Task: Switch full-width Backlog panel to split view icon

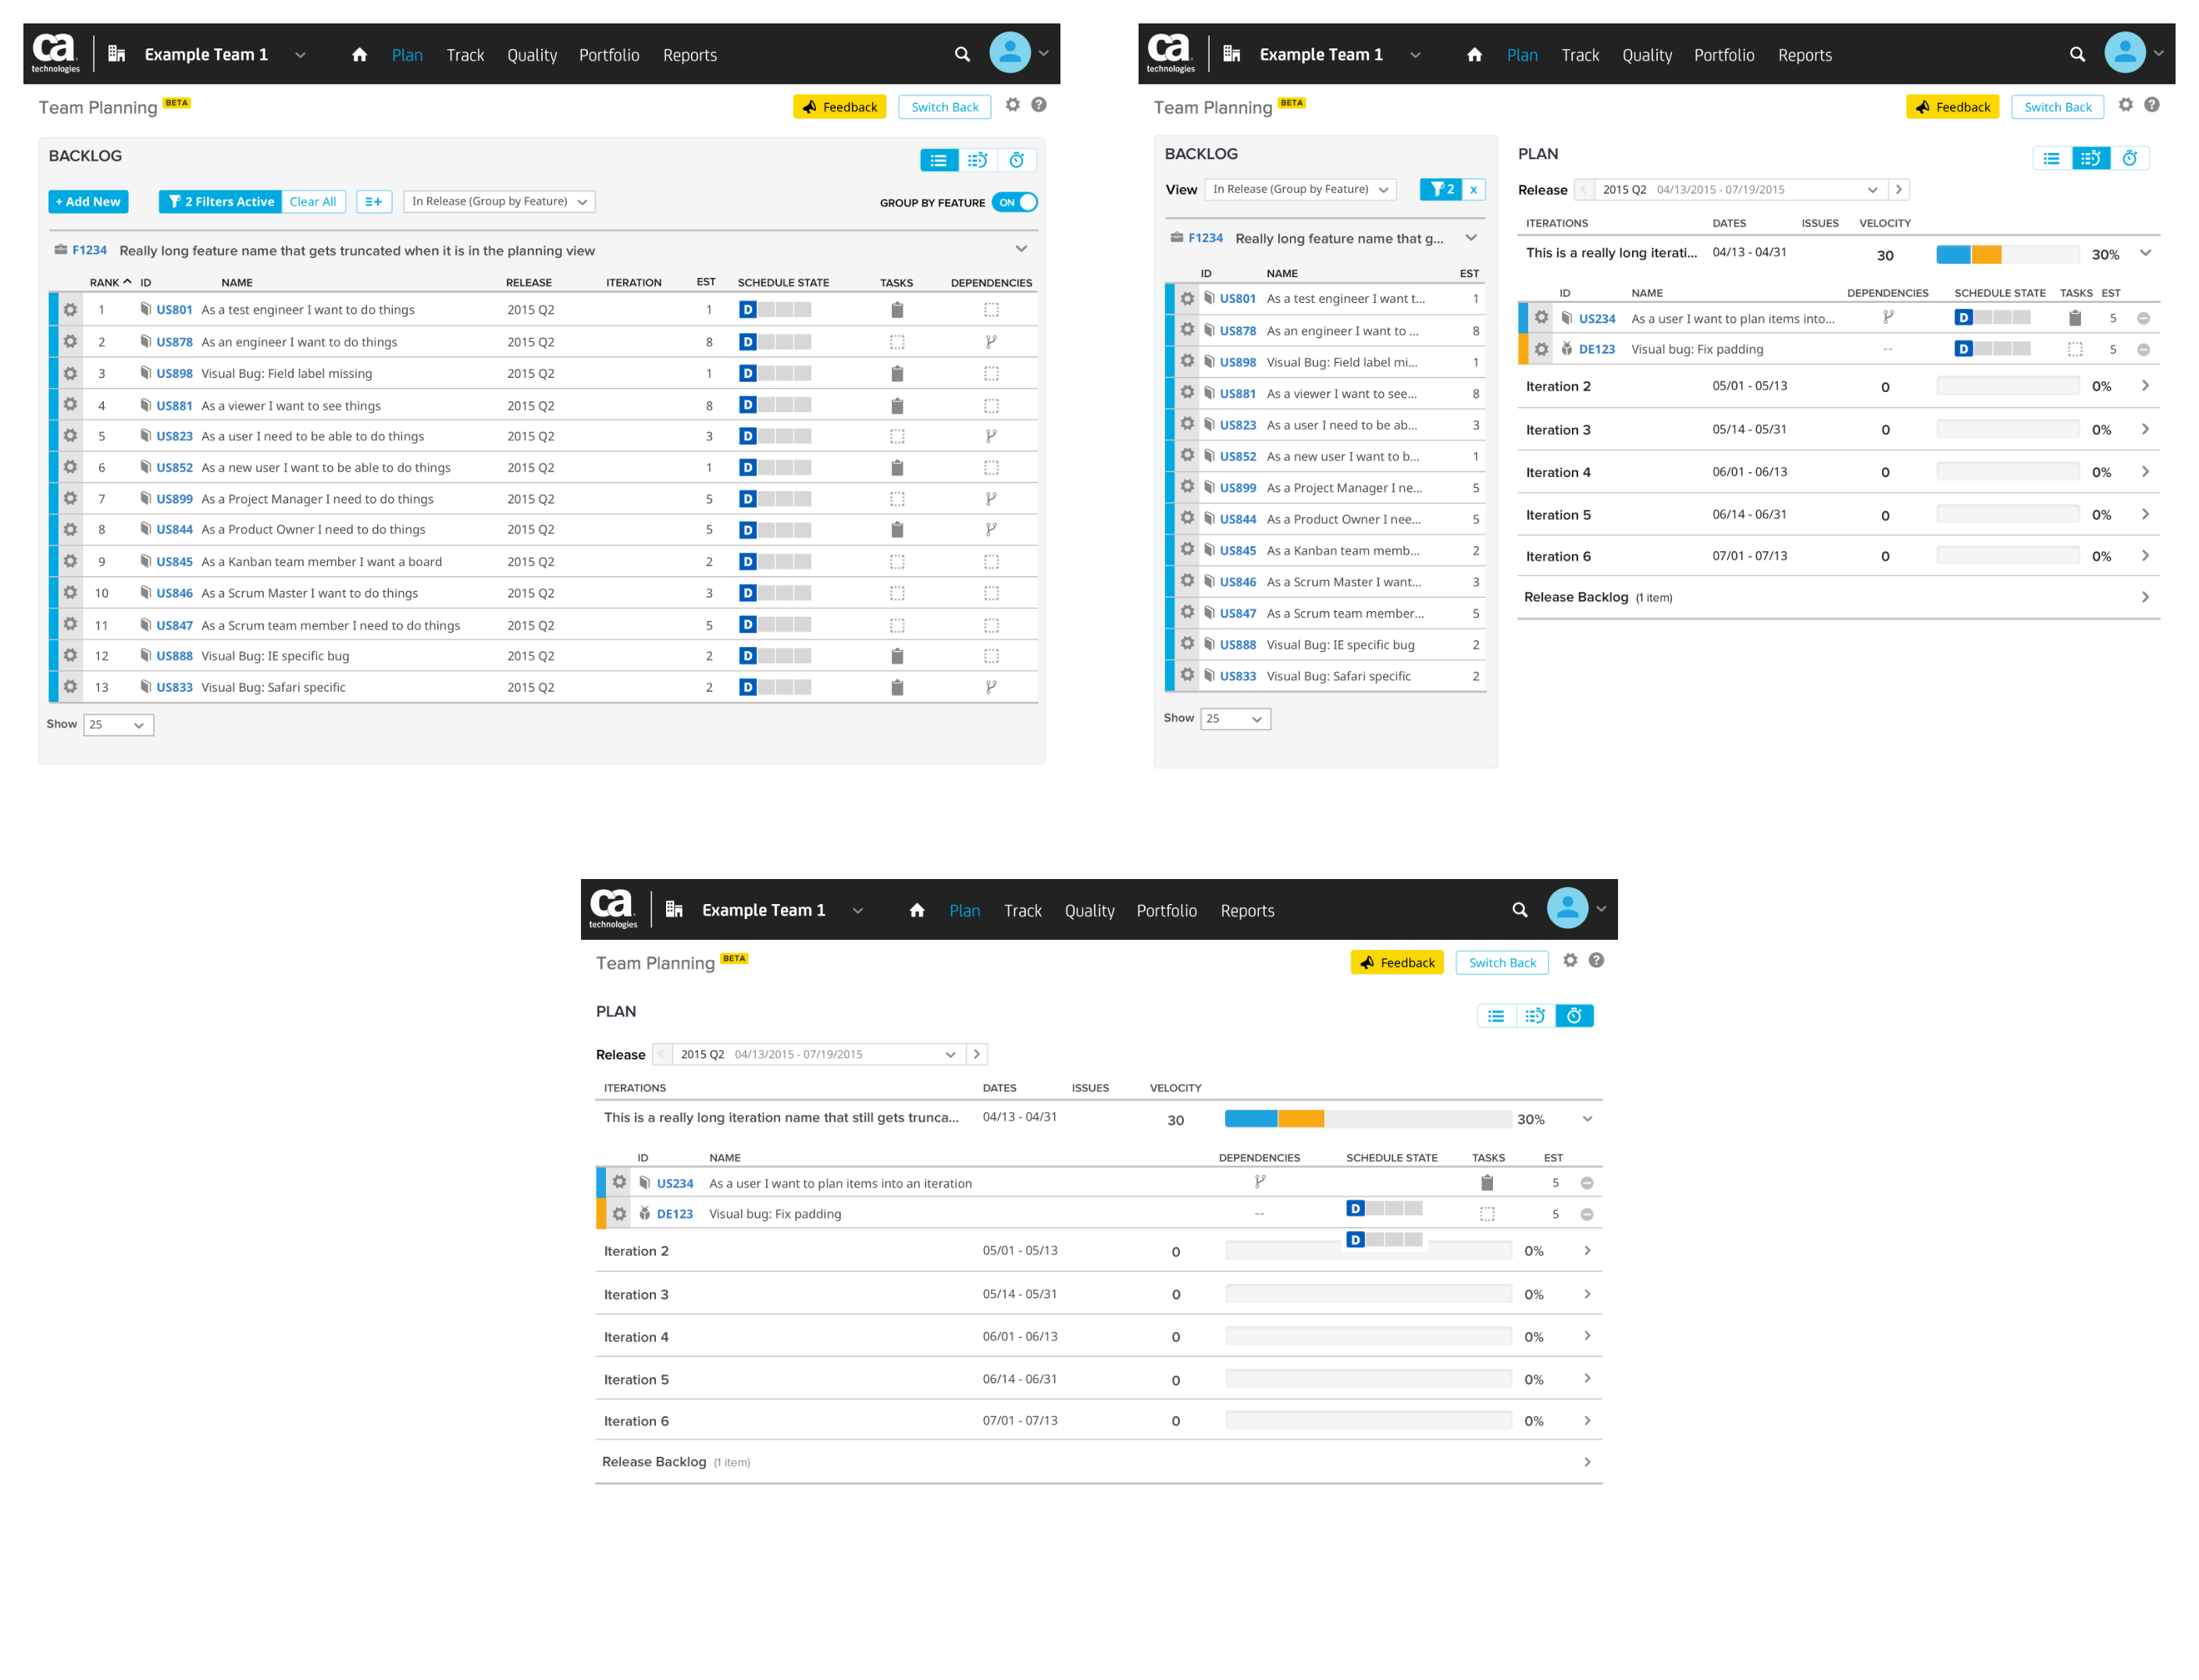Action: pyautogui.click(x=978, y=160)
